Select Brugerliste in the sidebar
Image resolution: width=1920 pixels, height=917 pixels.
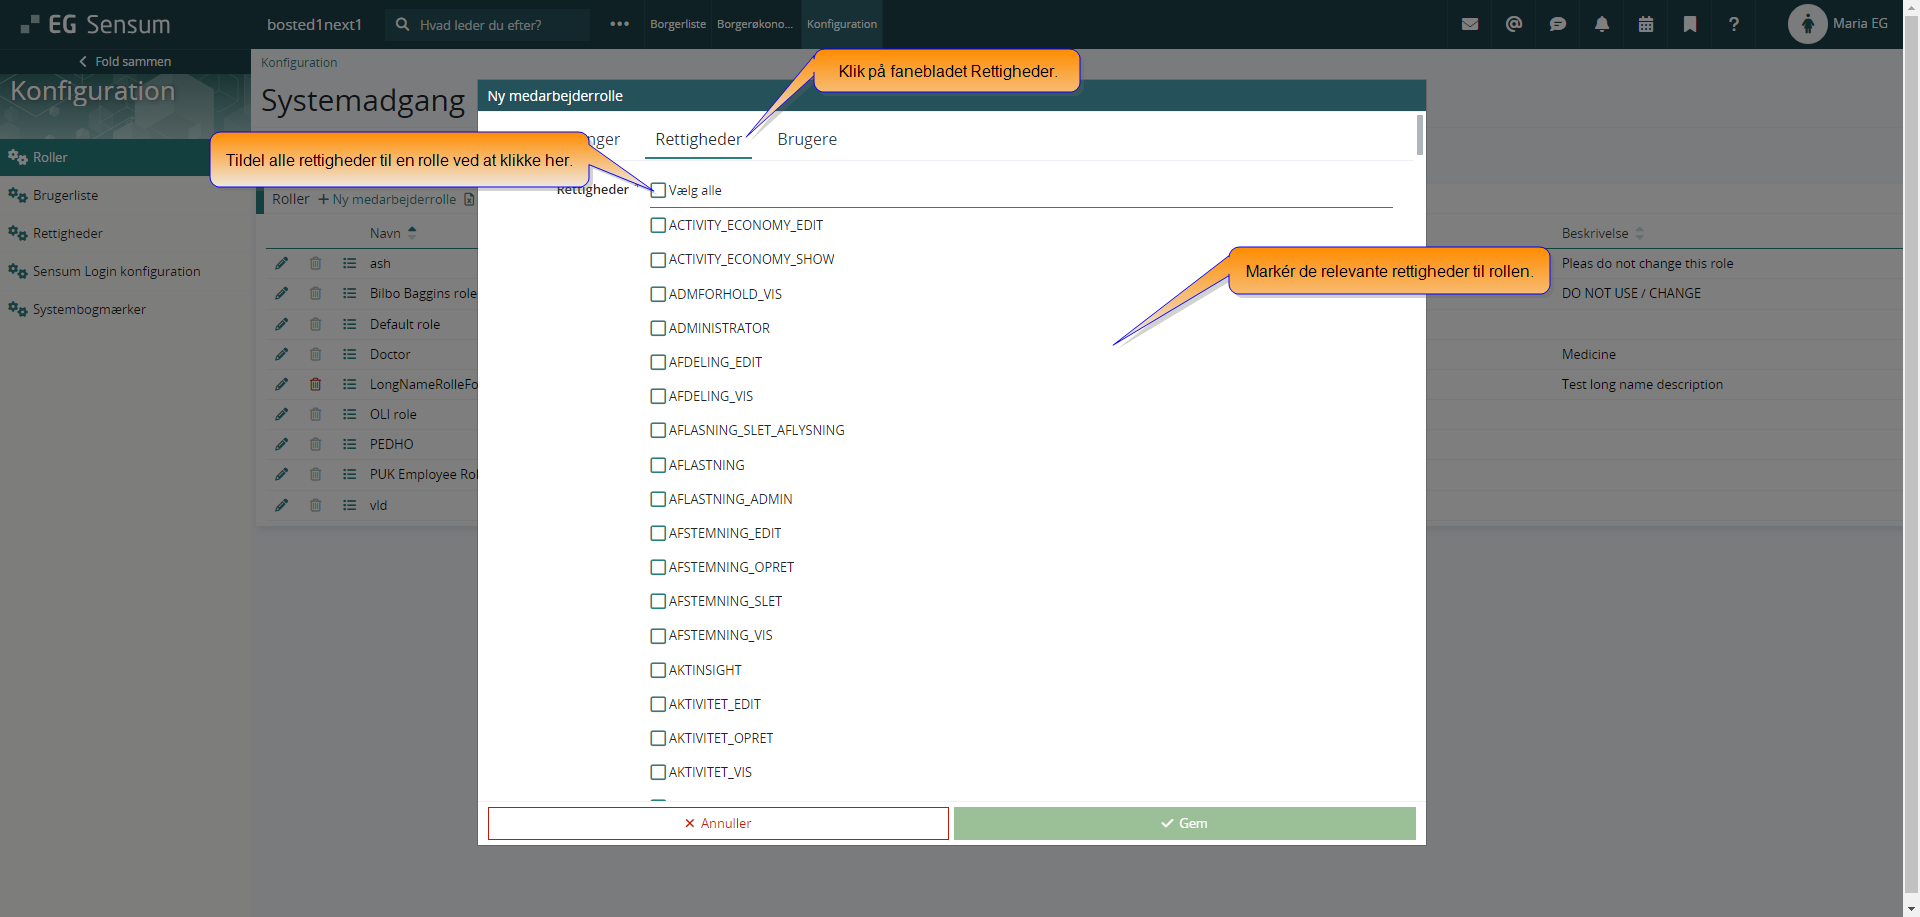click(x=65, y=195)
